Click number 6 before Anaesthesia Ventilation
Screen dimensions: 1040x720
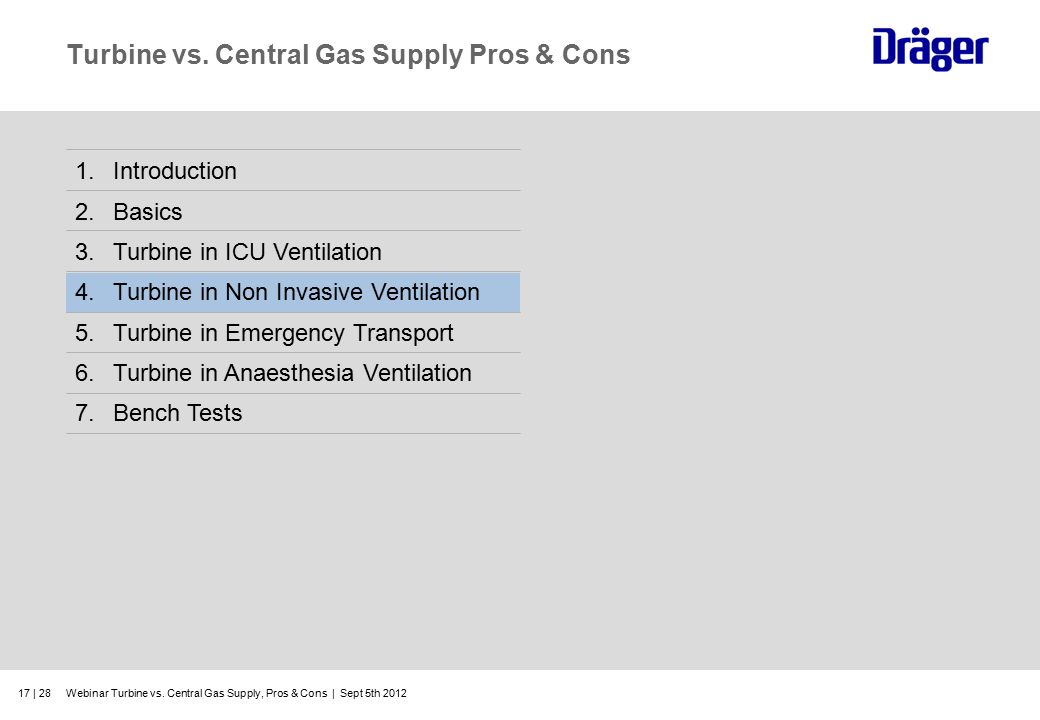click(x=84, y=373)
